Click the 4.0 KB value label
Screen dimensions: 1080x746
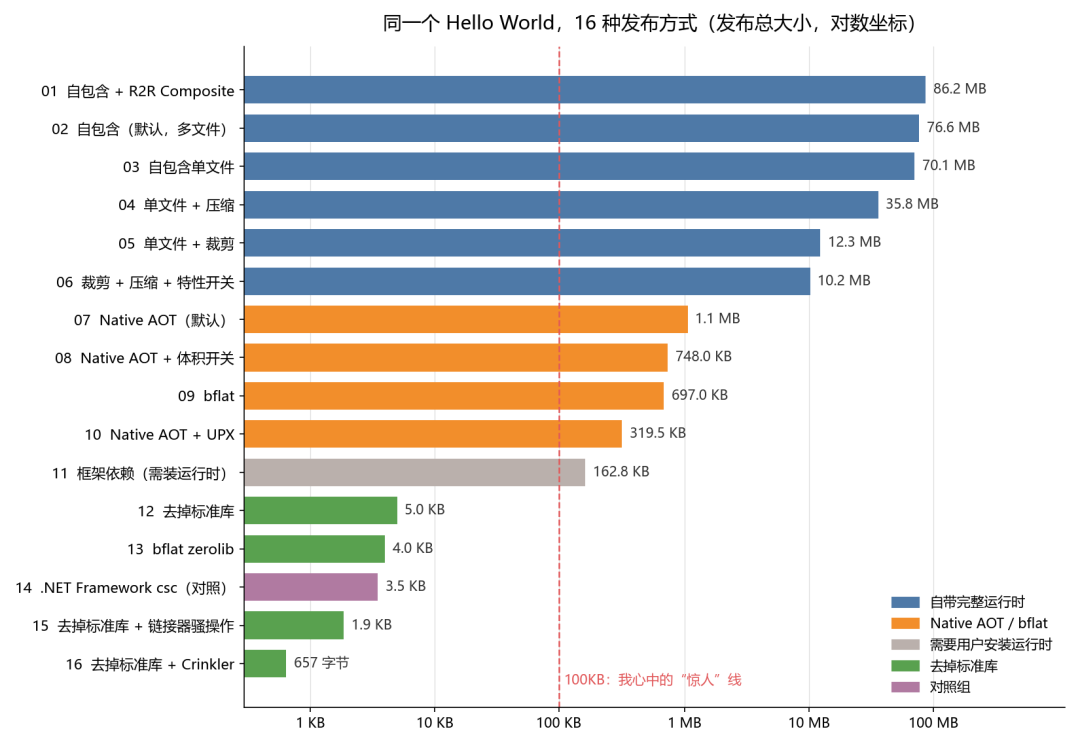pyautogui.click(x=413, y=548)
